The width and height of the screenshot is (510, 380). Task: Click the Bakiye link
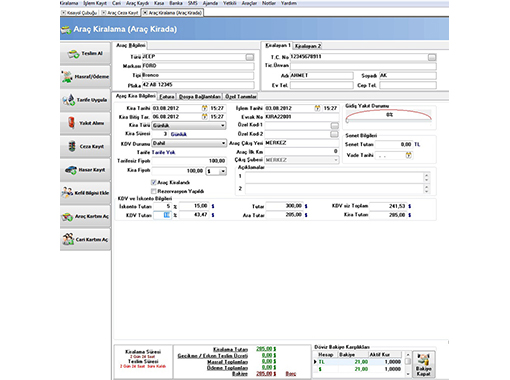coord(240,374)
